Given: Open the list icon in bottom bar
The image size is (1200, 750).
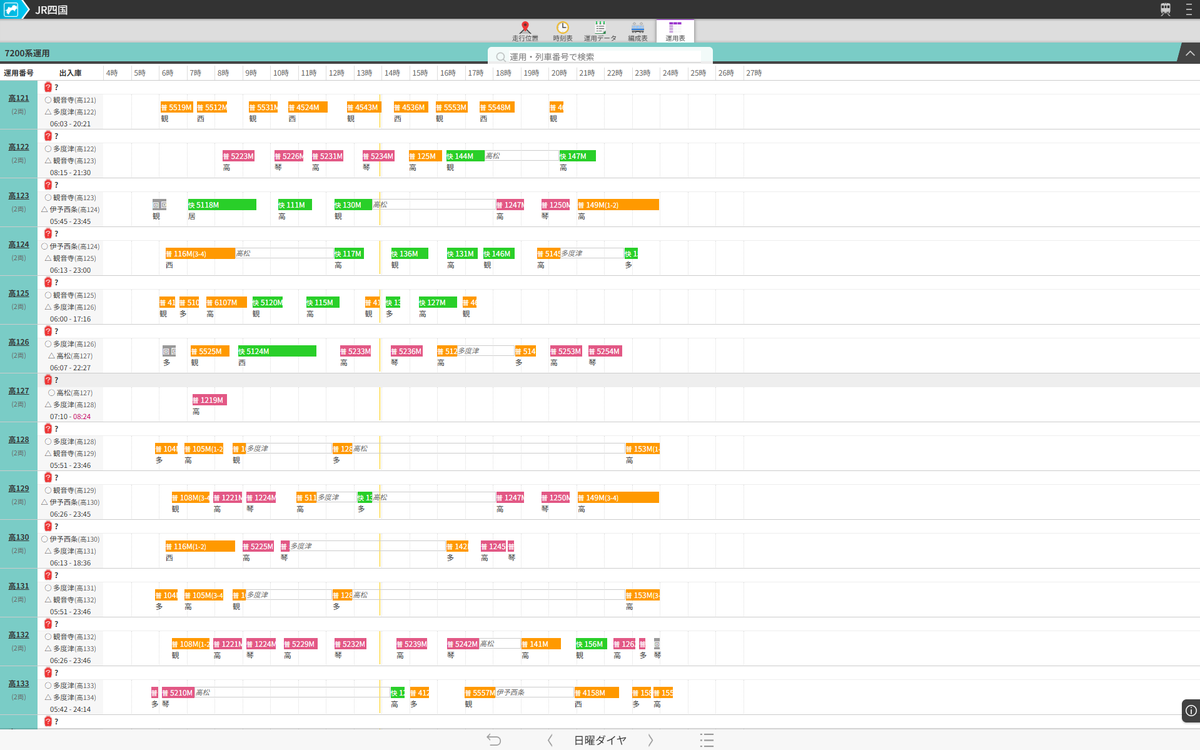Looking at the screenshot, I should pyautogui.click(x=707, y=740).
